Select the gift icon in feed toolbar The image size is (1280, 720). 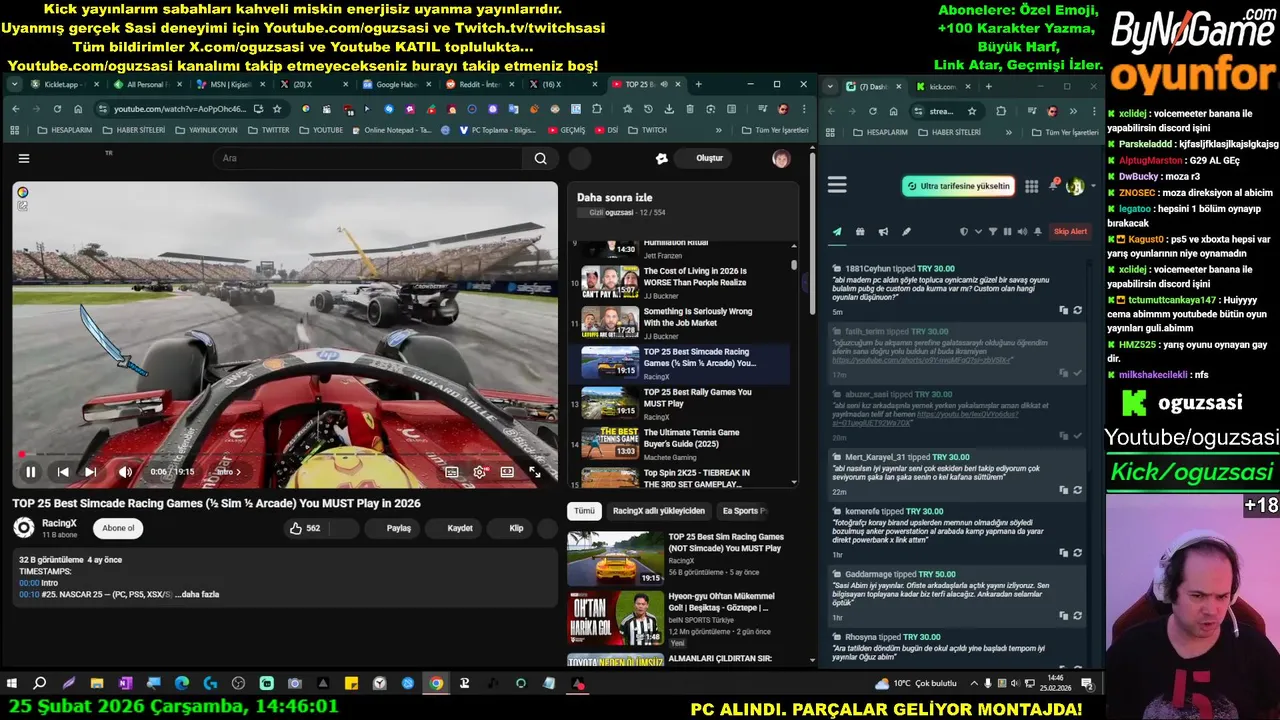pyautogui.click(x=860, y=231)
